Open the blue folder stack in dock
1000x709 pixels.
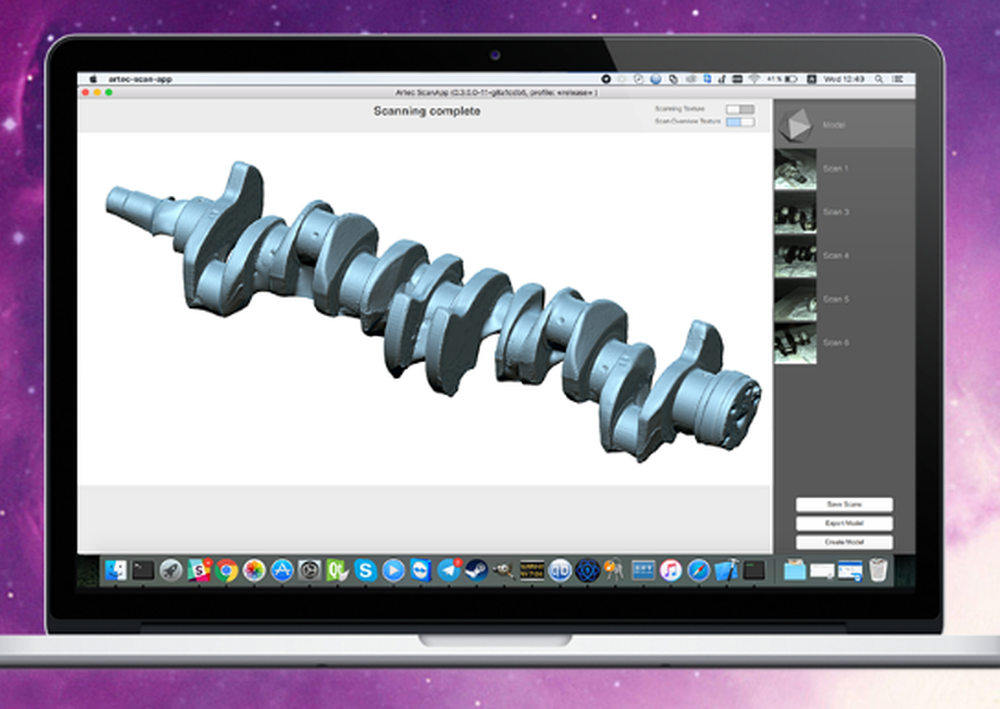point(794,570)
